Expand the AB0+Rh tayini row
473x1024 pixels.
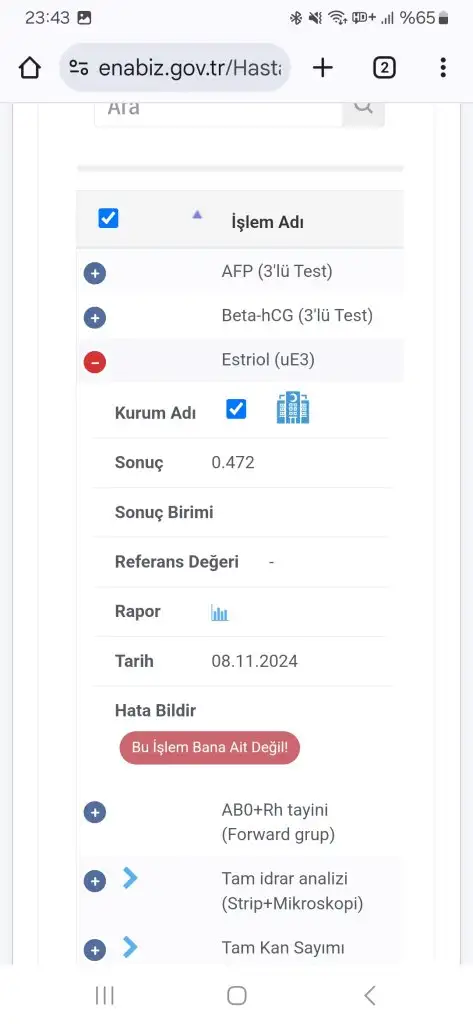point(95,812)
